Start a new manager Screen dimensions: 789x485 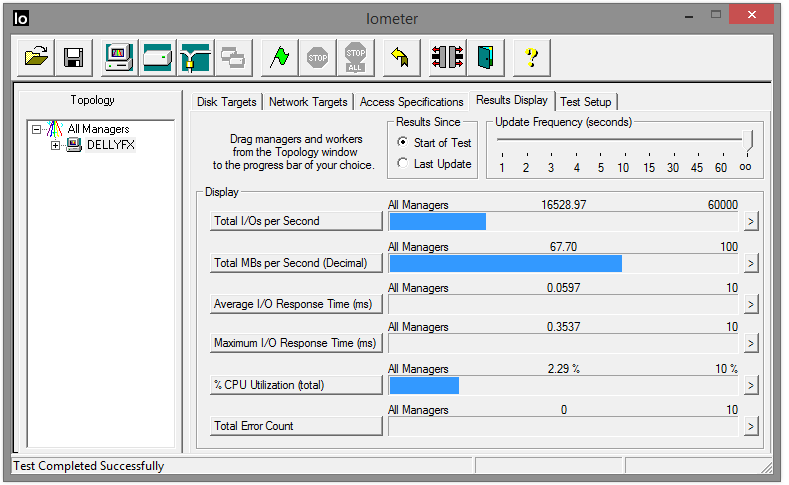(x=119, y=57)
